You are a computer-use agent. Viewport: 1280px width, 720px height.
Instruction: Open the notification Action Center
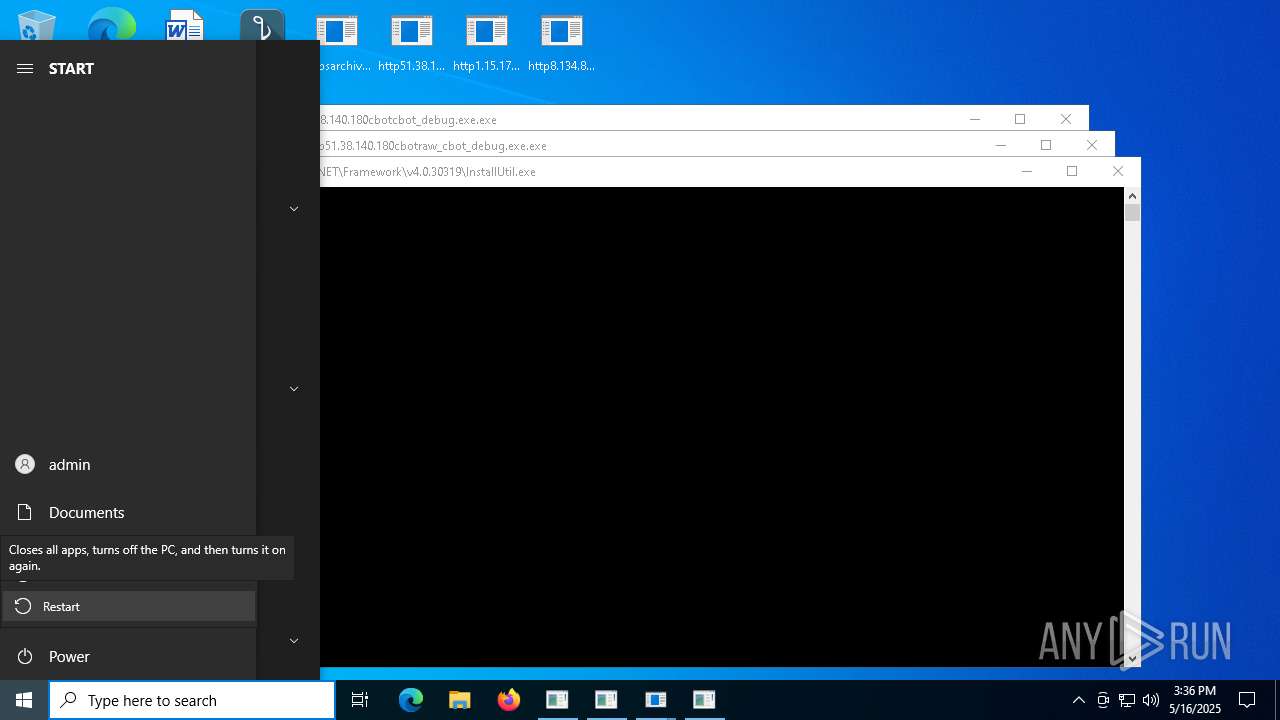click(1247, 700)
